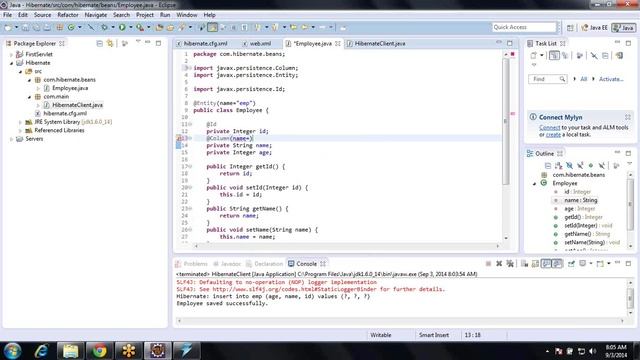Click the Remove Launch icon in Console
The image size is (640, 360).
499,264
